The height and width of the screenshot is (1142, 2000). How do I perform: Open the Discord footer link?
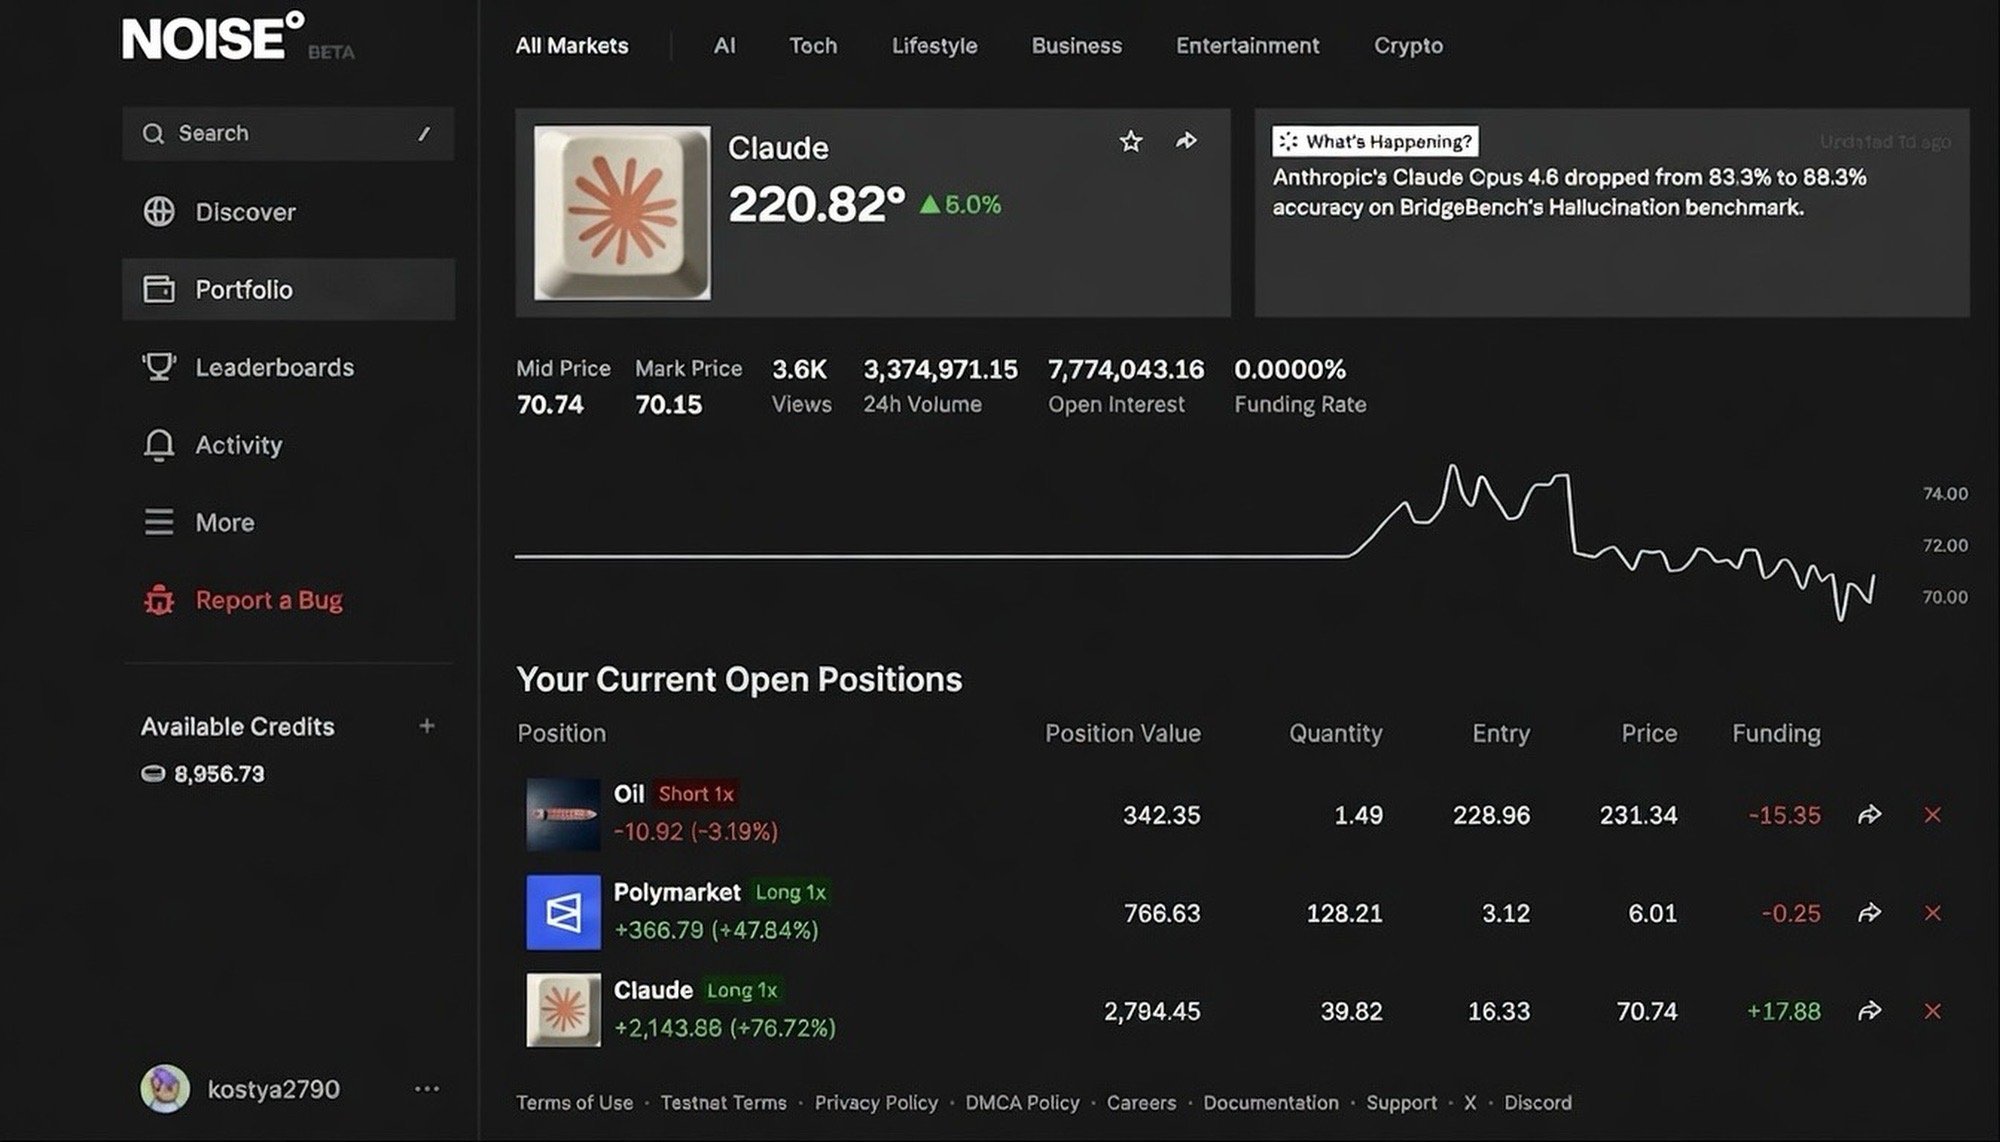point(1537,1103)
